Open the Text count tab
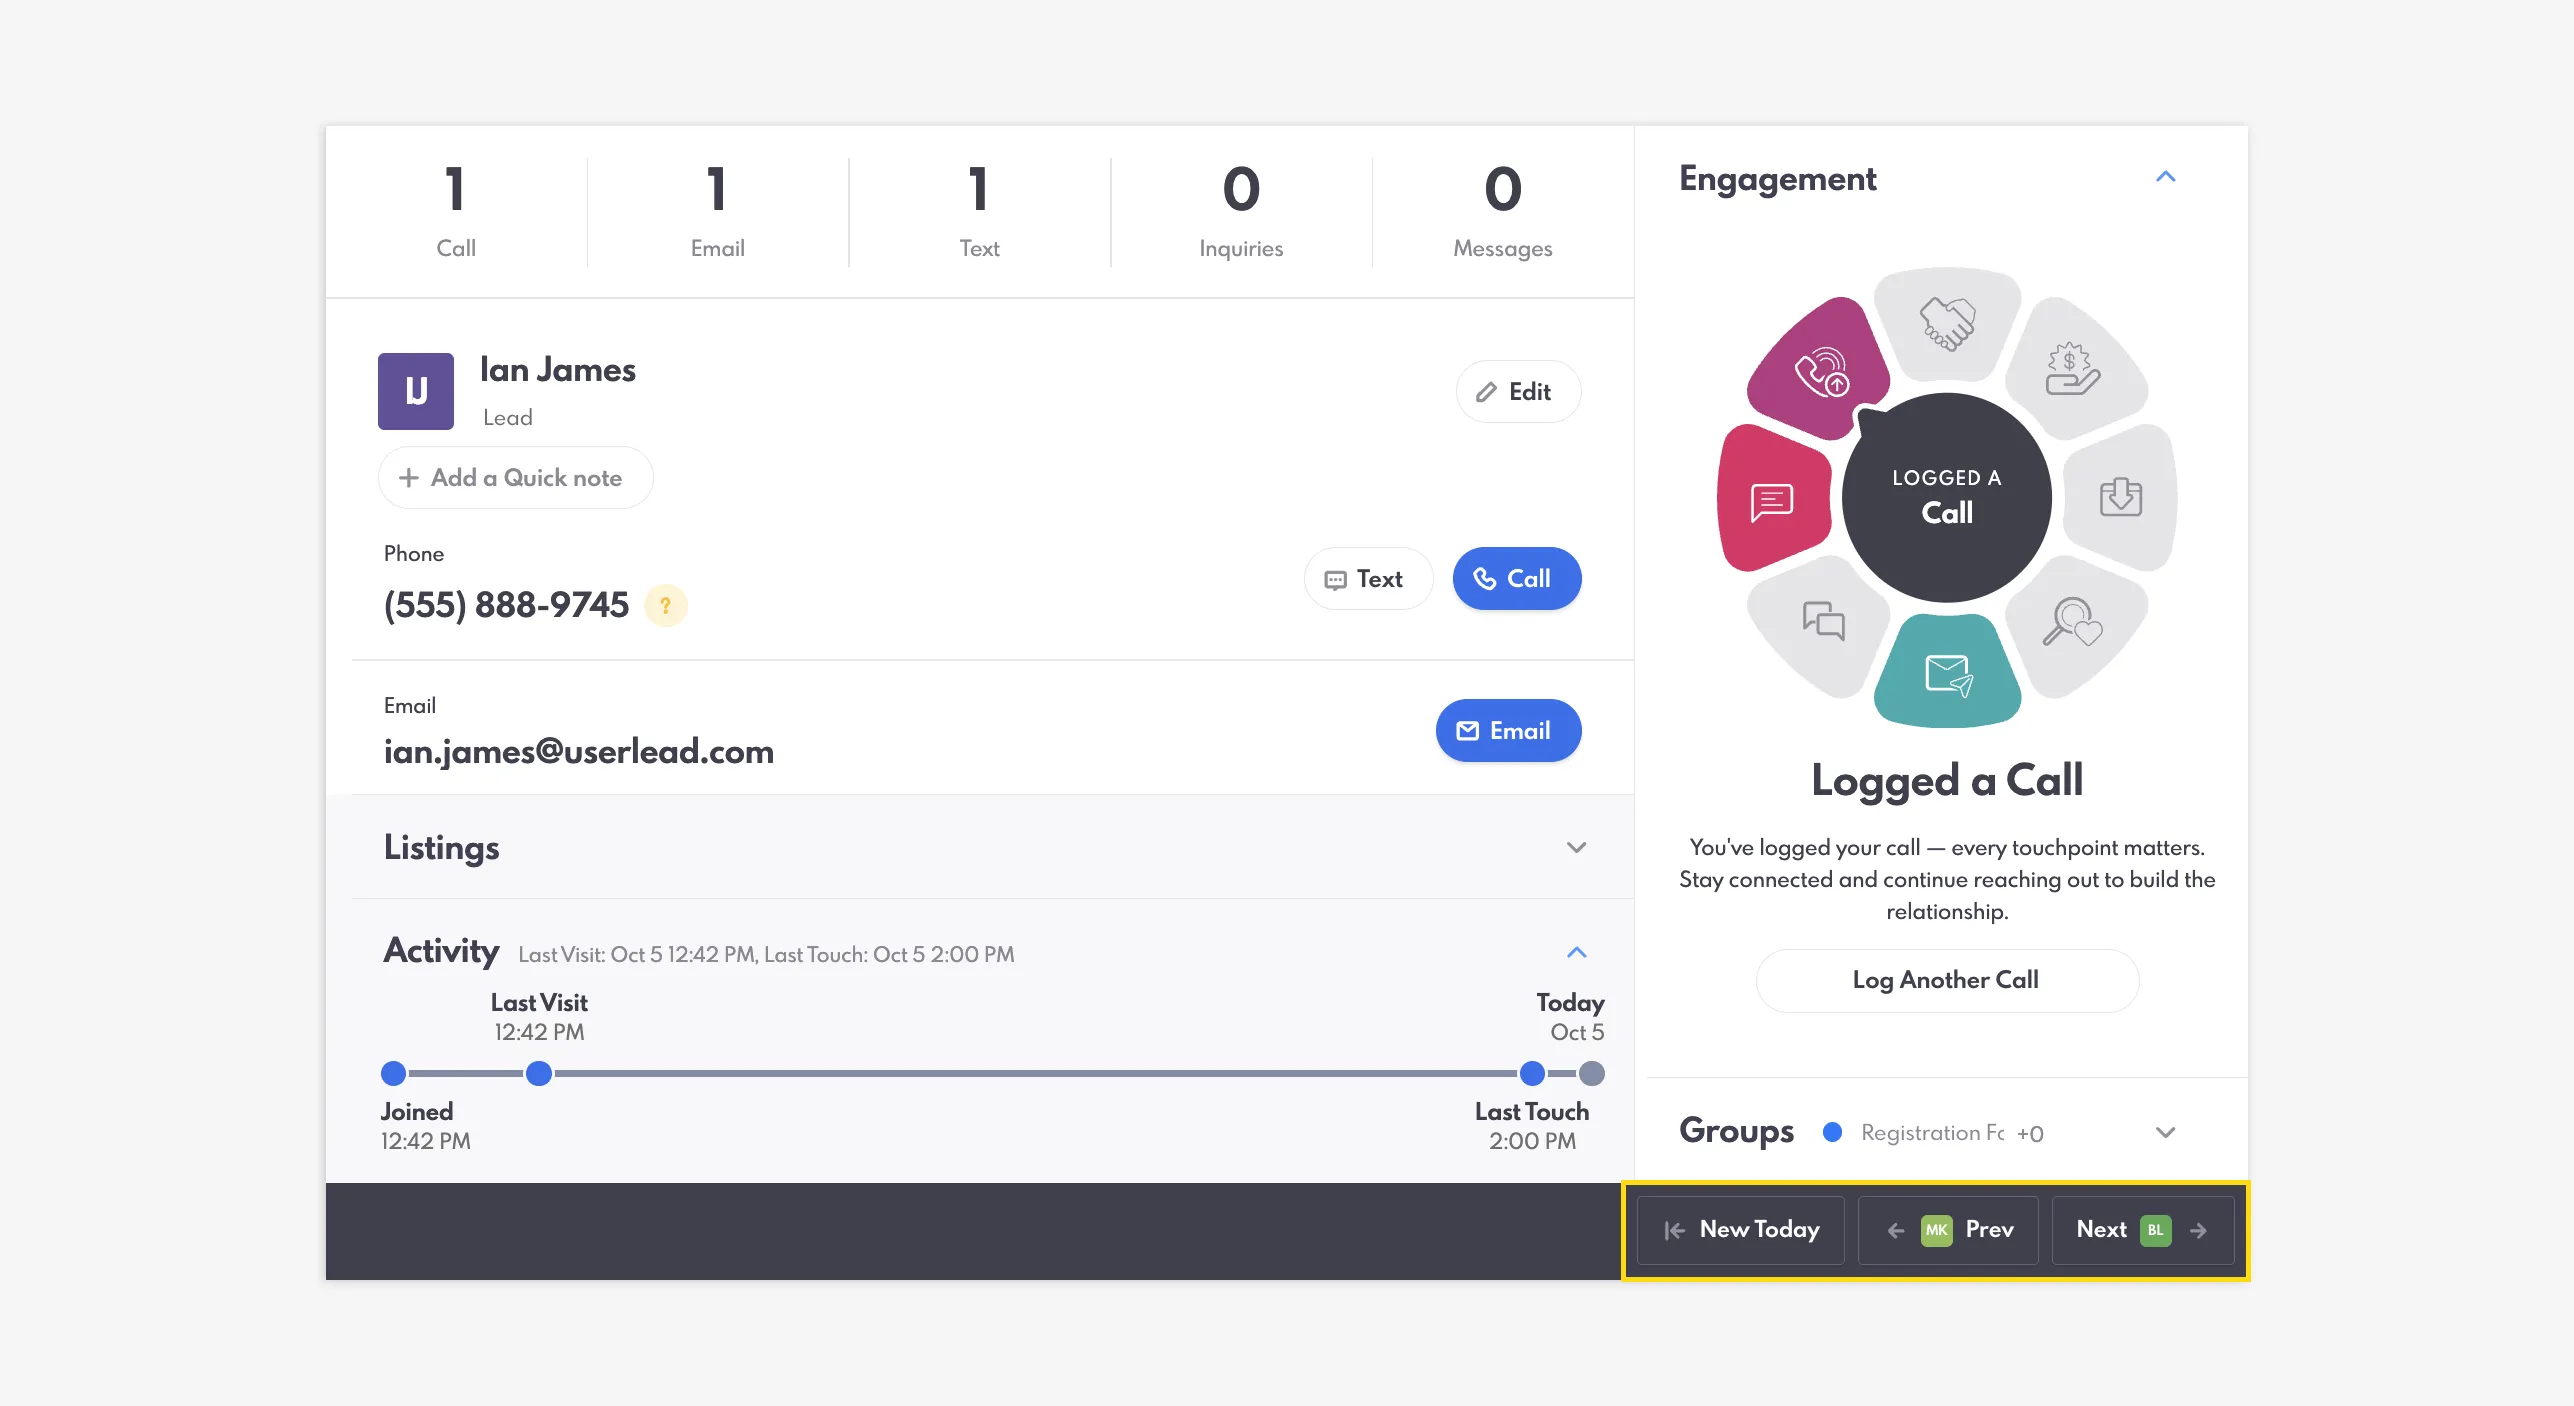 point(979,212)
